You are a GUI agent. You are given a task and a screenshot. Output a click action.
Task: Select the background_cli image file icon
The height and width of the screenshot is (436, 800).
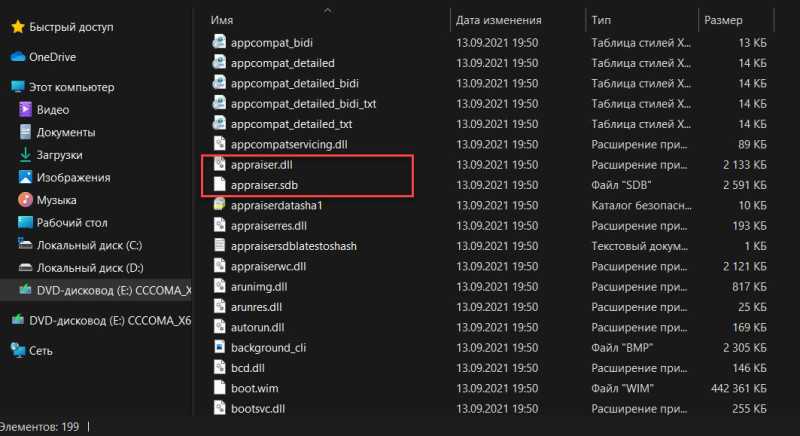219,347
